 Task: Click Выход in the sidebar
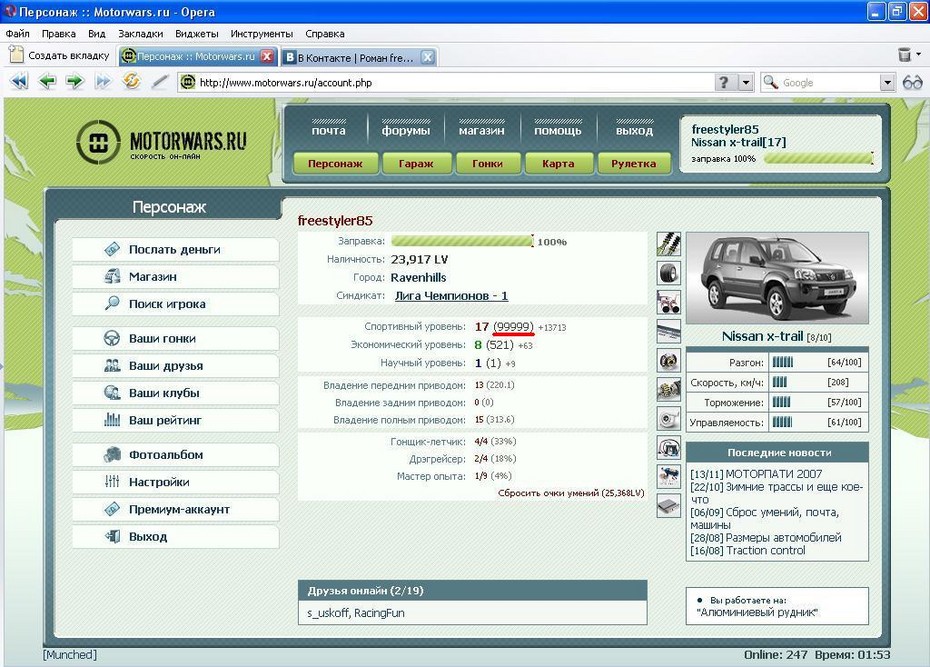176,537
